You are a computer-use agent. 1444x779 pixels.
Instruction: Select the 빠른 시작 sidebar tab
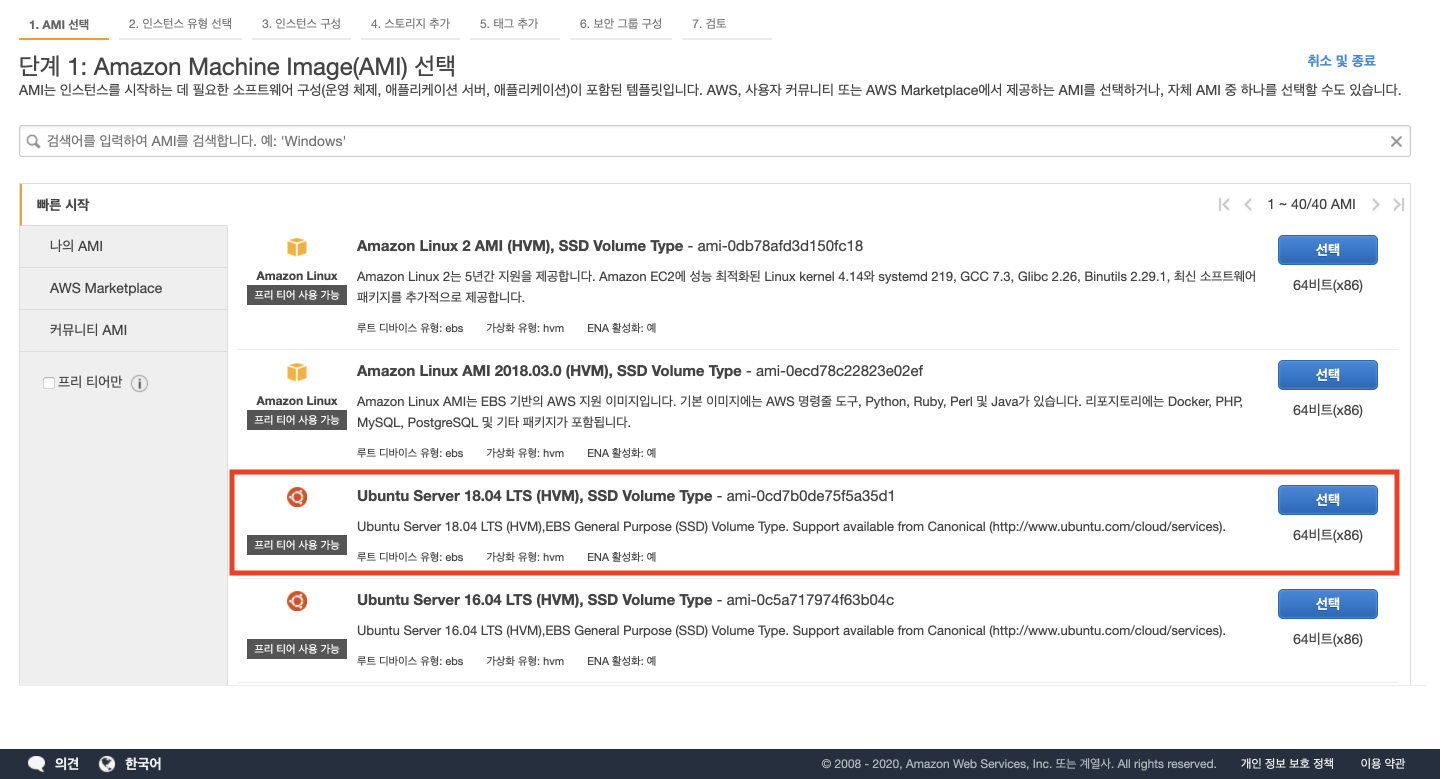click(124, 204)
